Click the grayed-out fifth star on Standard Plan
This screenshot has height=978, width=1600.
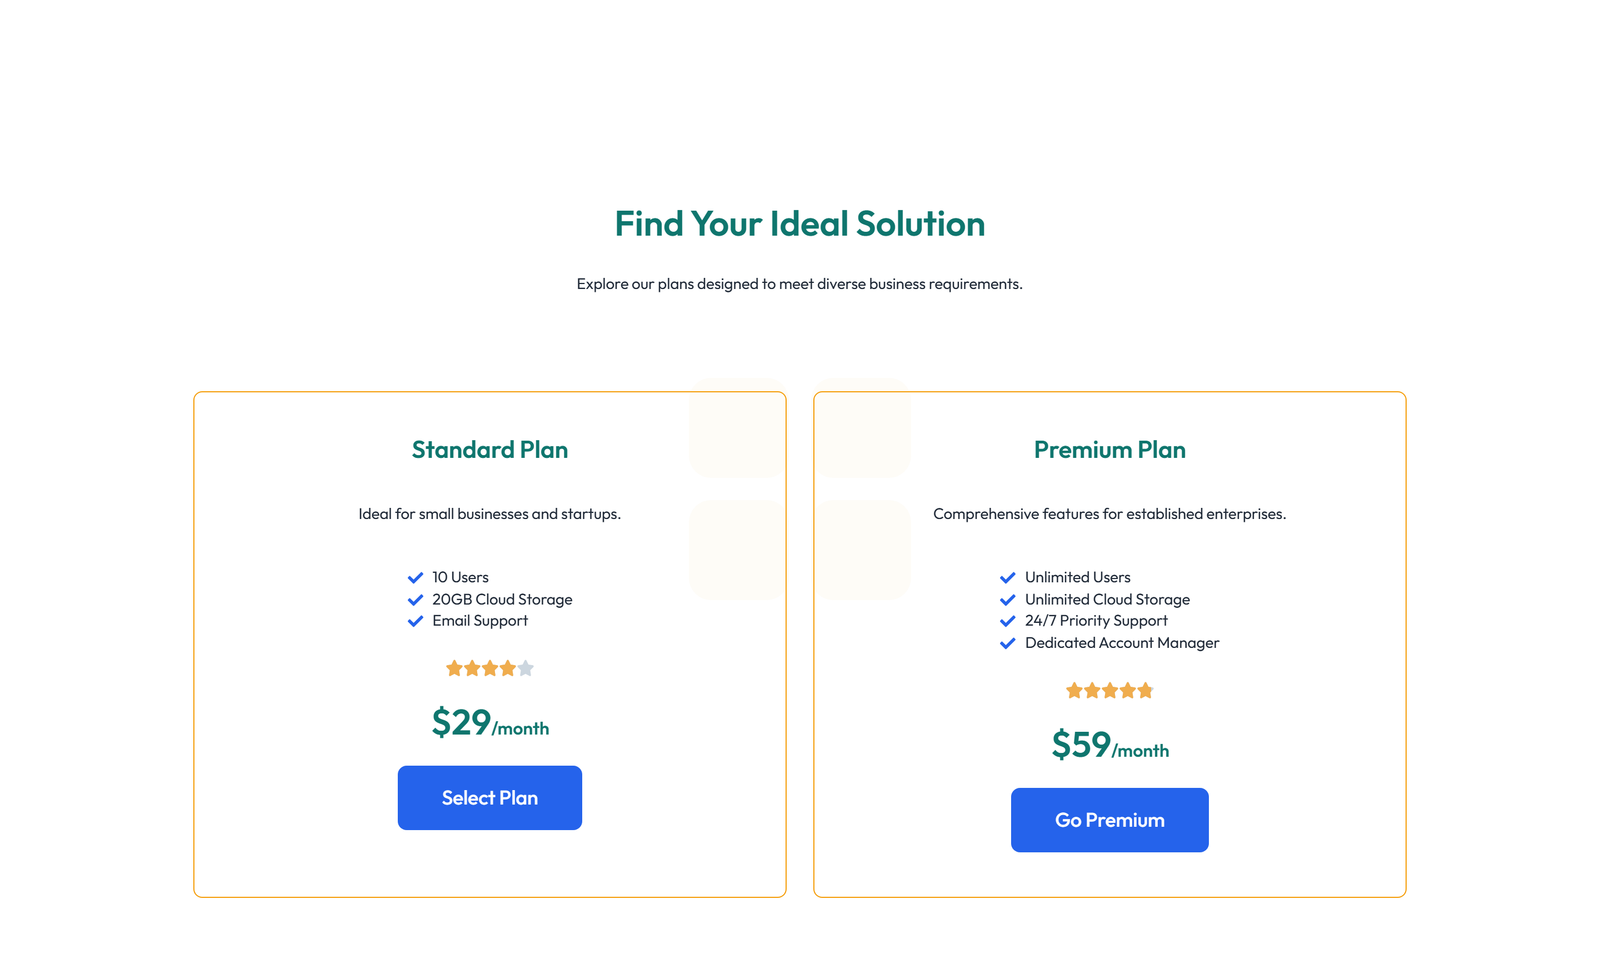pos(527,668)
